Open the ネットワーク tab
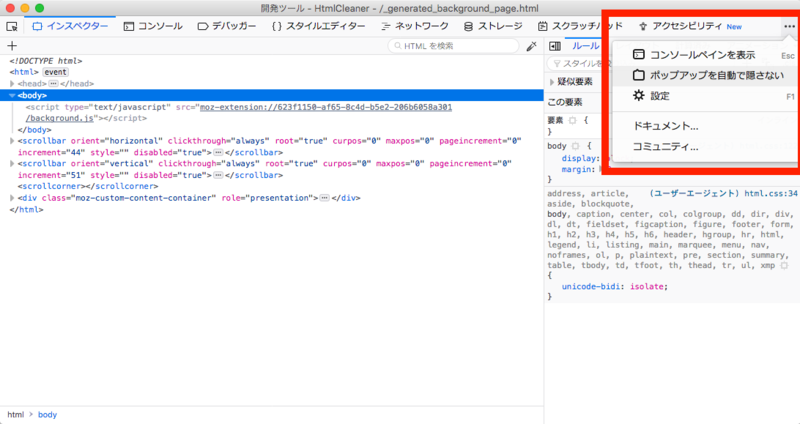 pyautogui.click(x=415, y=26)
